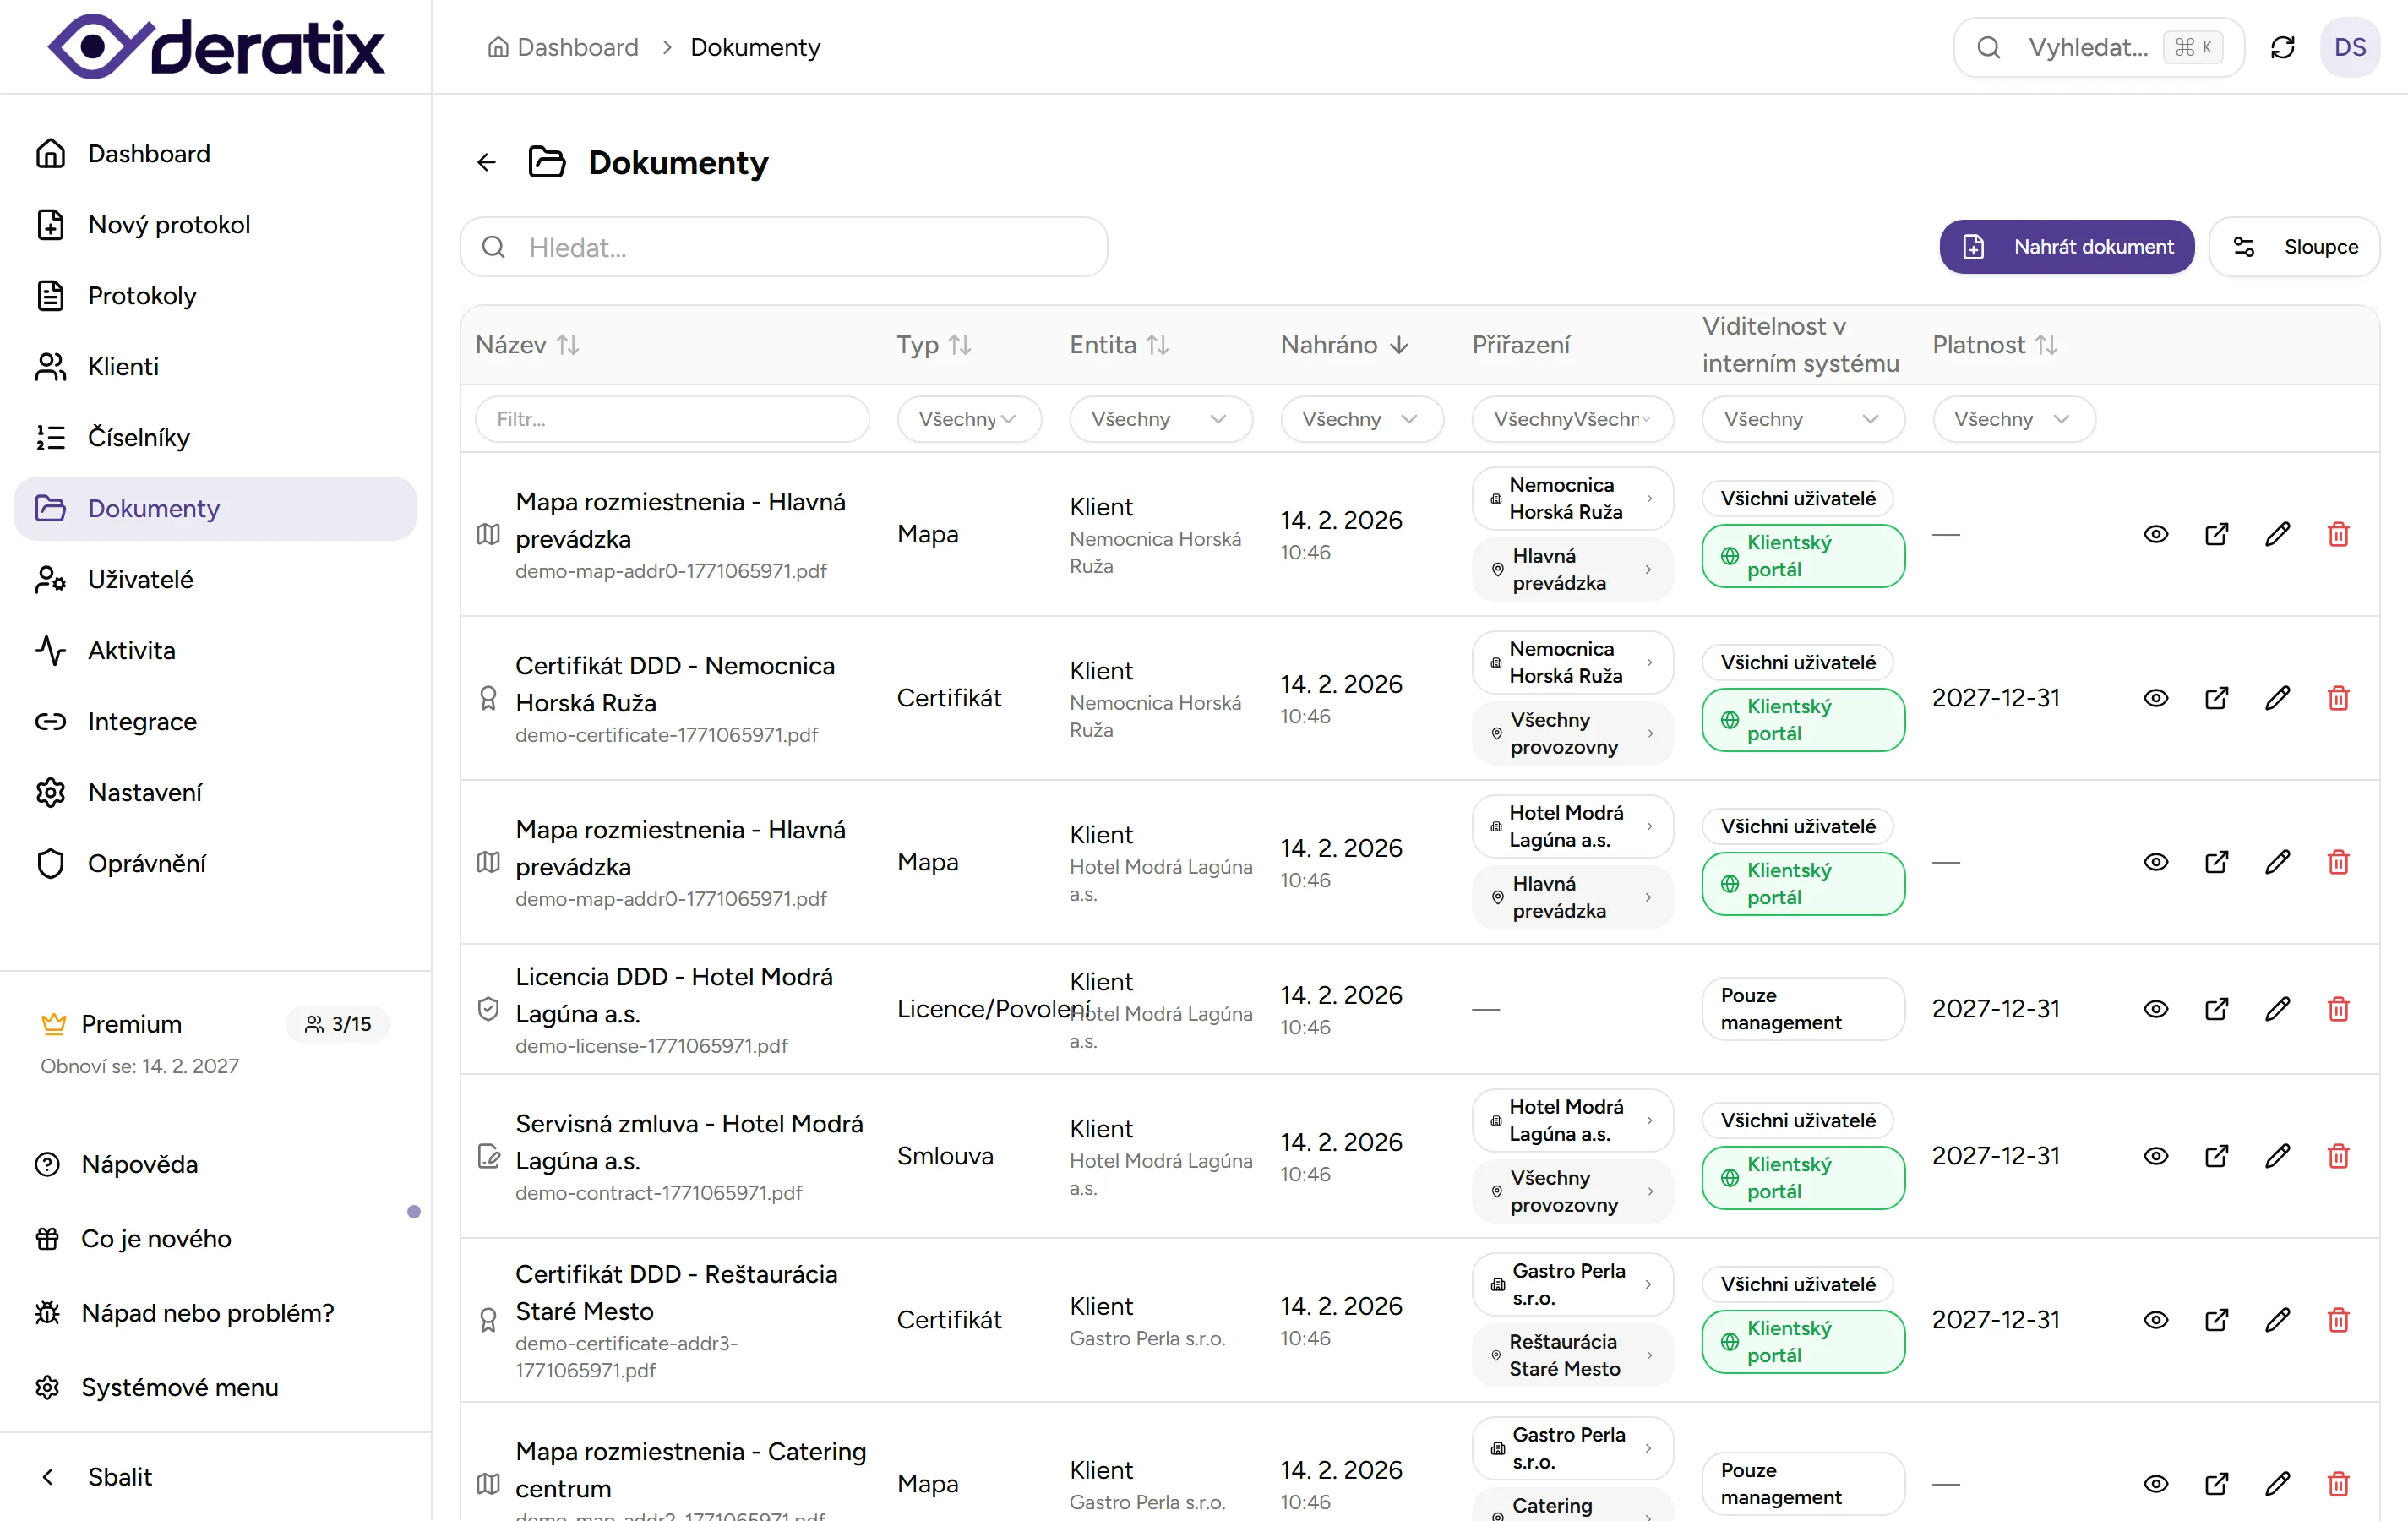The height and width of the screenshot is (1521, 2408).
Task: Go to Protokoly in sidebar
Action: [142, 296]
